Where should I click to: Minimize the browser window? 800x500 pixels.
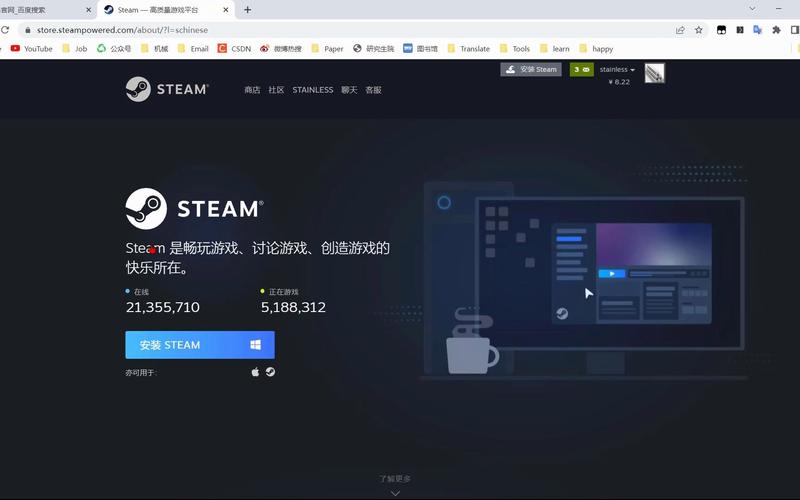click(x=779, y=9)
